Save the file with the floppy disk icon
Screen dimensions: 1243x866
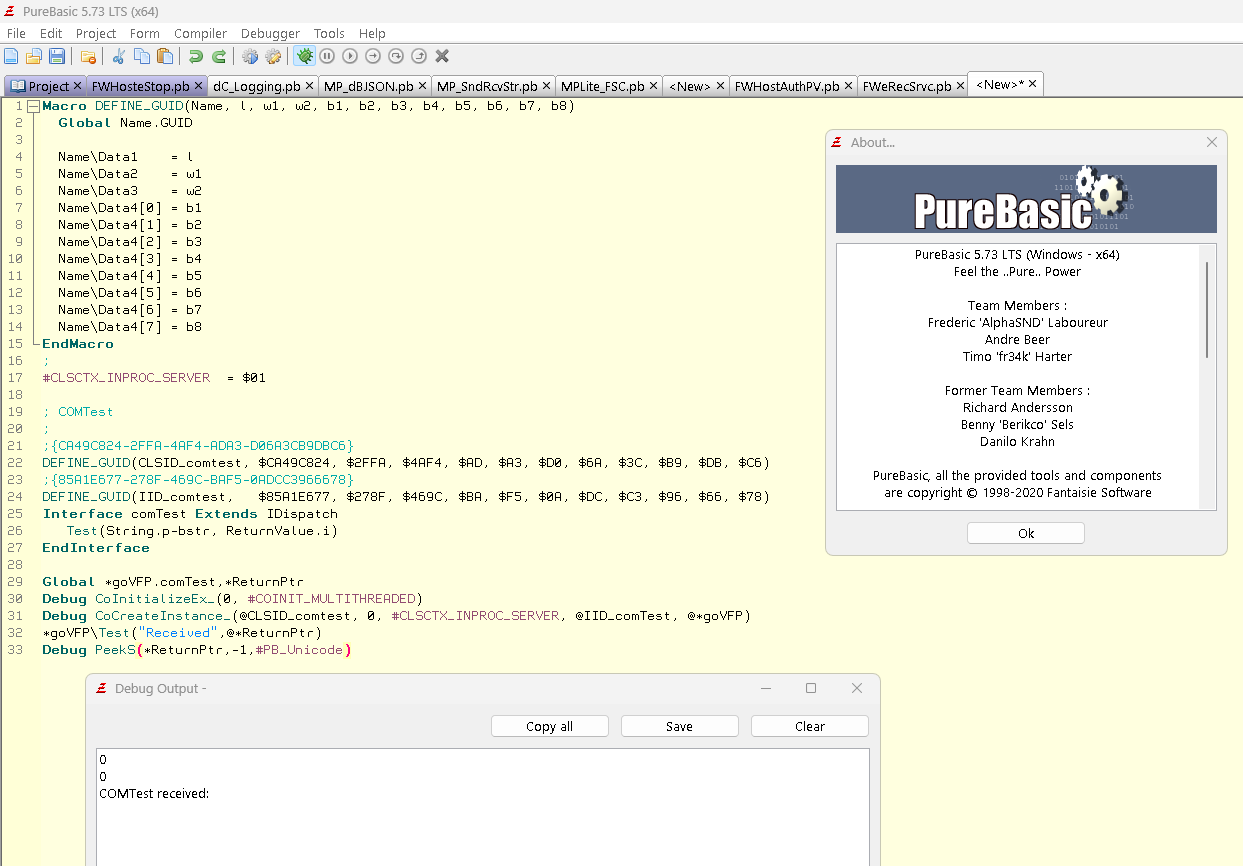pos(57,56)
